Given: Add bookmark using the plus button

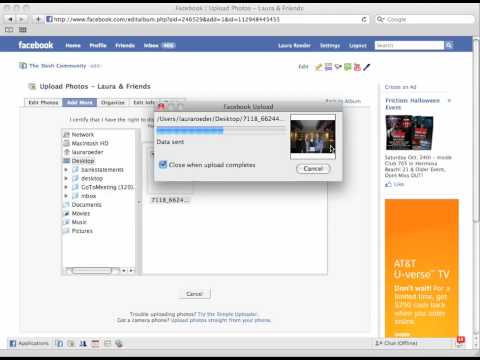Looking at the screenshot, I should coord(38,19).
